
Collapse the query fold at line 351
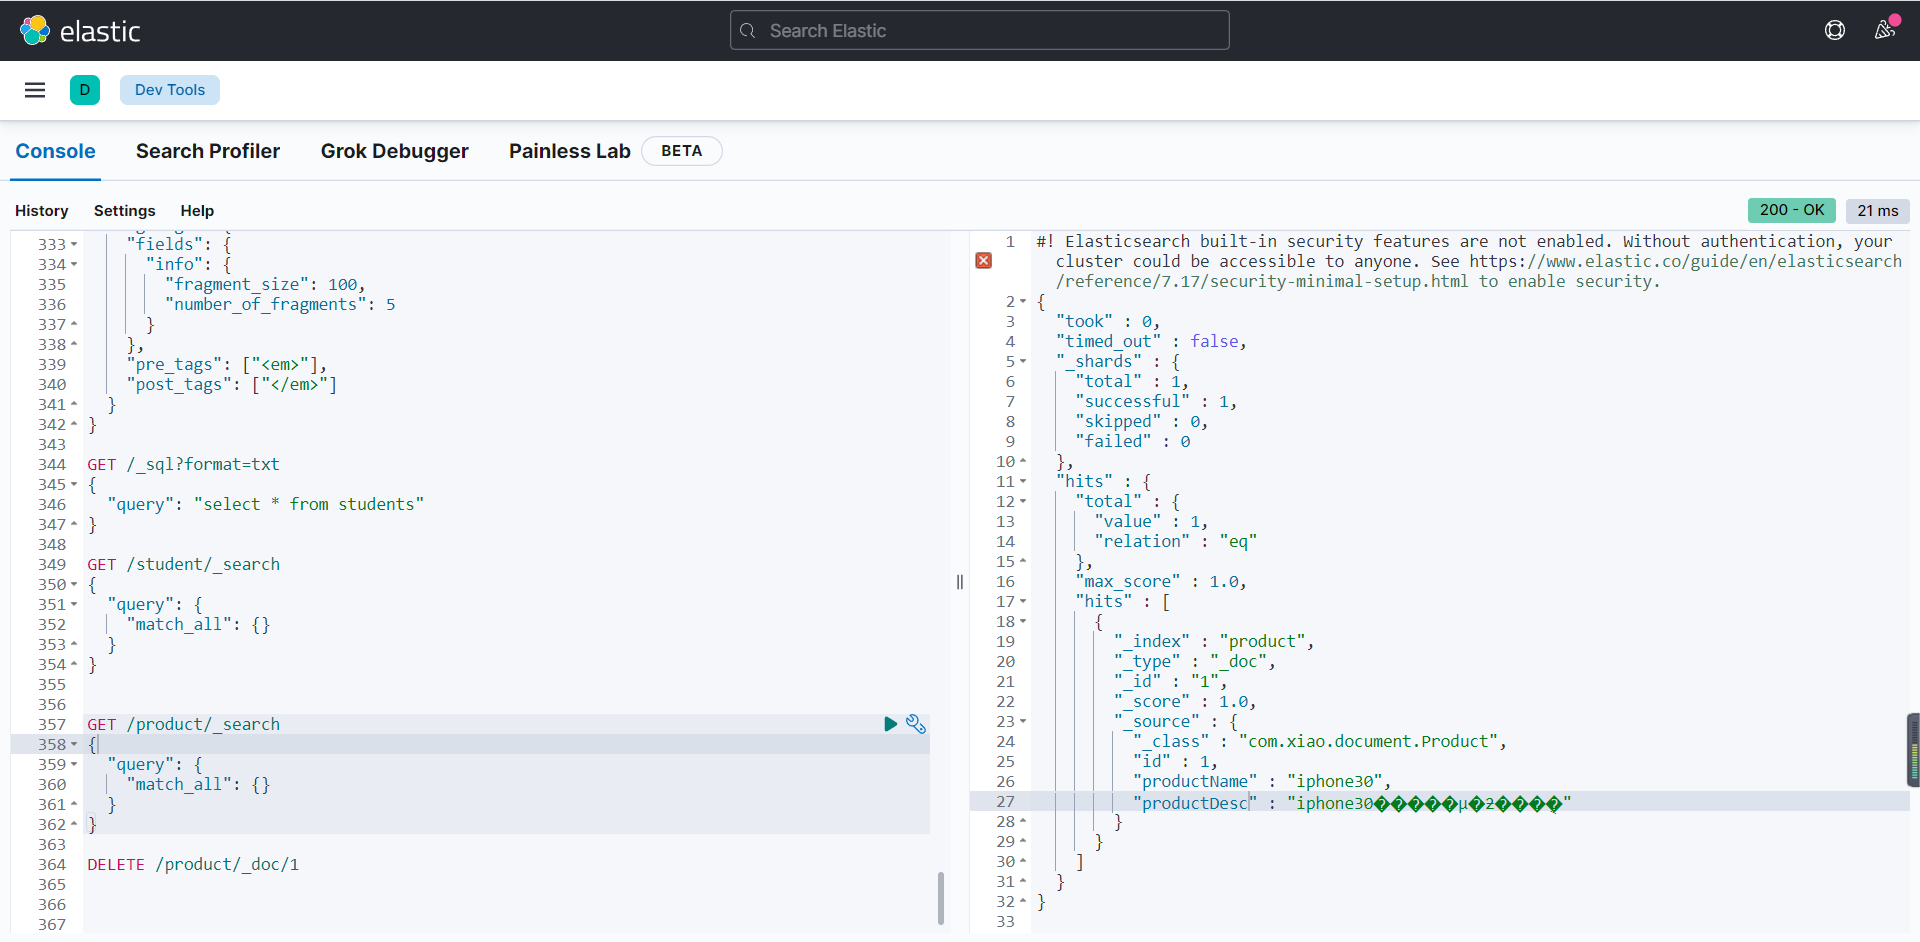[x=74, y=604]
